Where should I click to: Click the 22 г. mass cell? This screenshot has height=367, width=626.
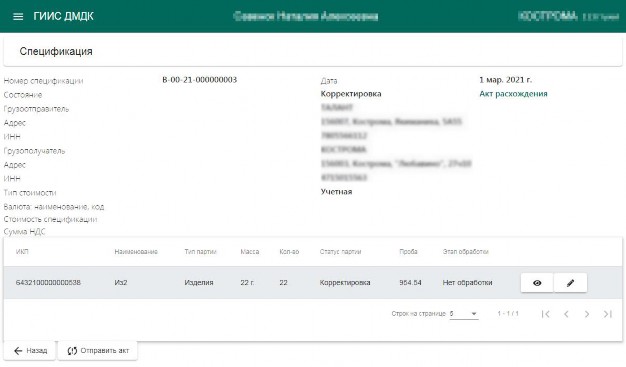(247, 283)
